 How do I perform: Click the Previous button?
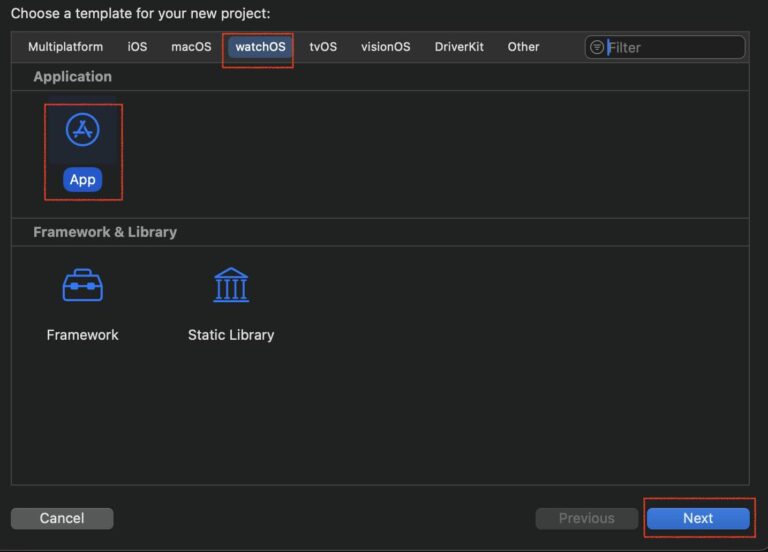pos(586,518)
